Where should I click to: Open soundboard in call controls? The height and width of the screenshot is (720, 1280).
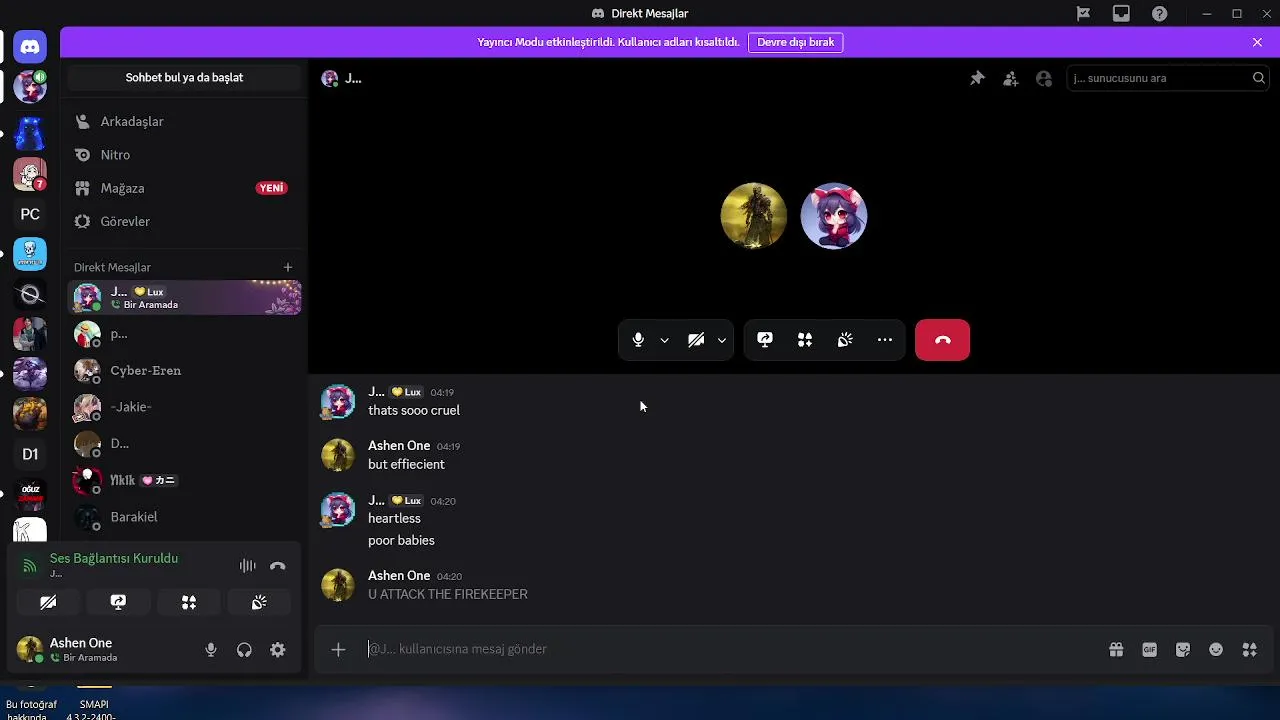pos(845,340)
